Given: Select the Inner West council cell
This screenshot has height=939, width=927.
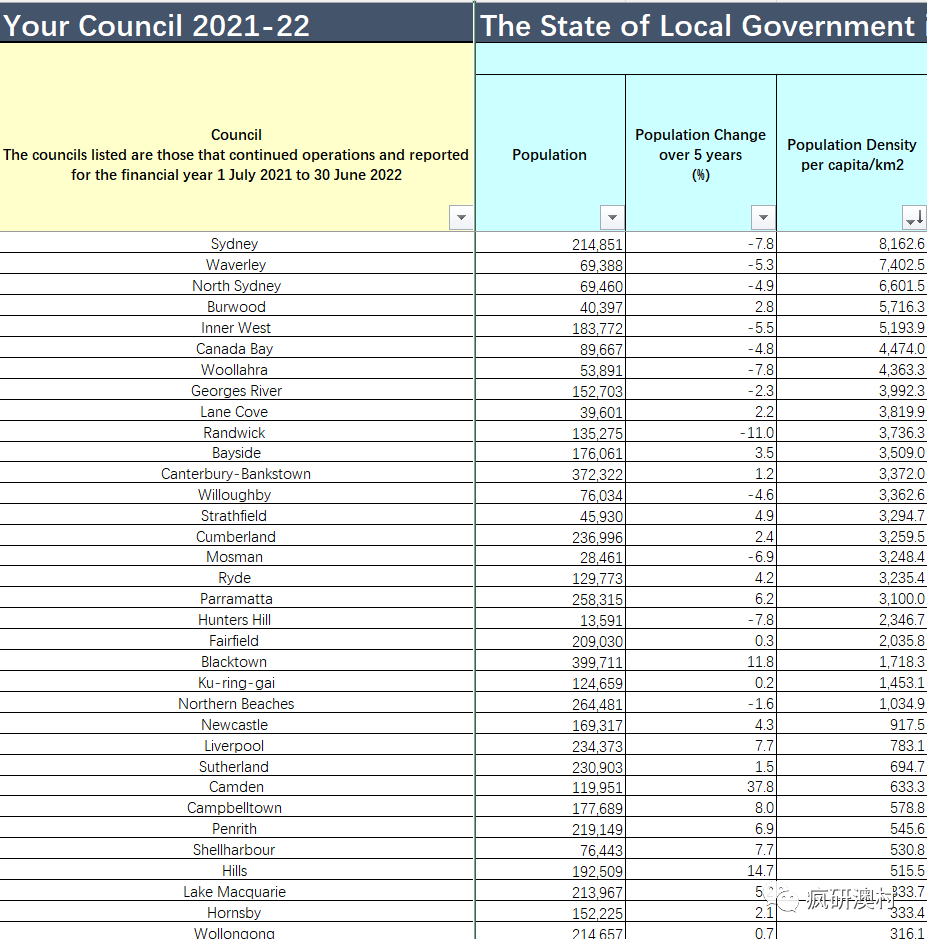Looking at the screenshot, I should [x=236, y=327].
